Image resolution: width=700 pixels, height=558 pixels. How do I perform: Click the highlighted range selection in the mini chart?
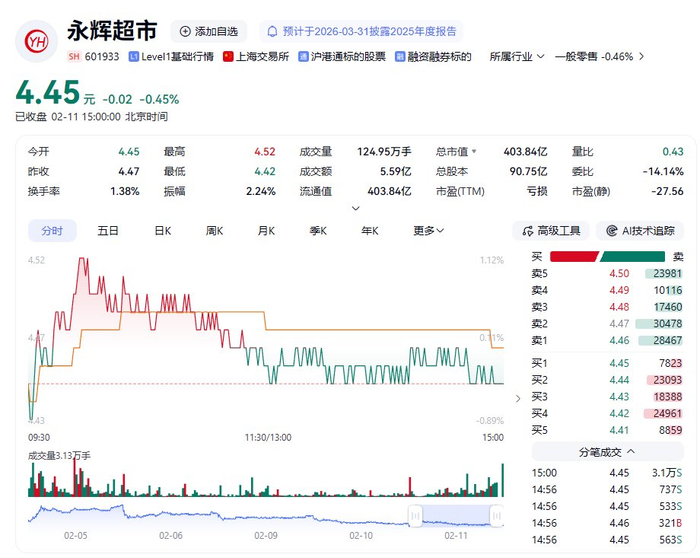[x=456, y=516]
